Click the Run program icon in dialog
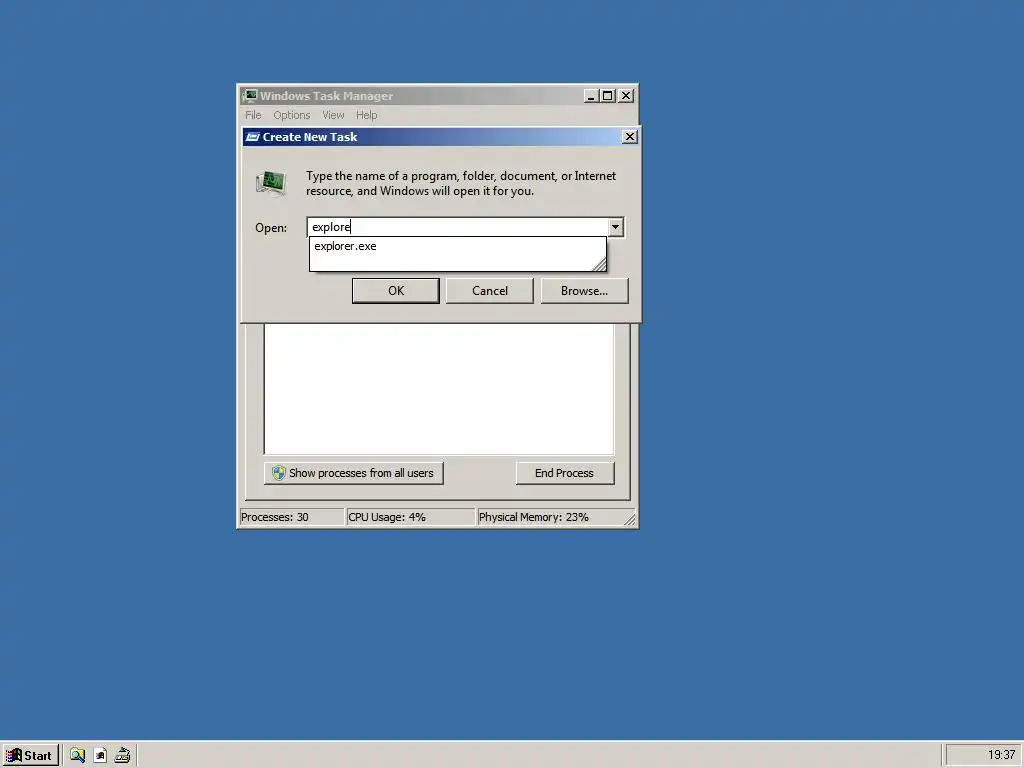1024x768 pixels. [271, 183]
